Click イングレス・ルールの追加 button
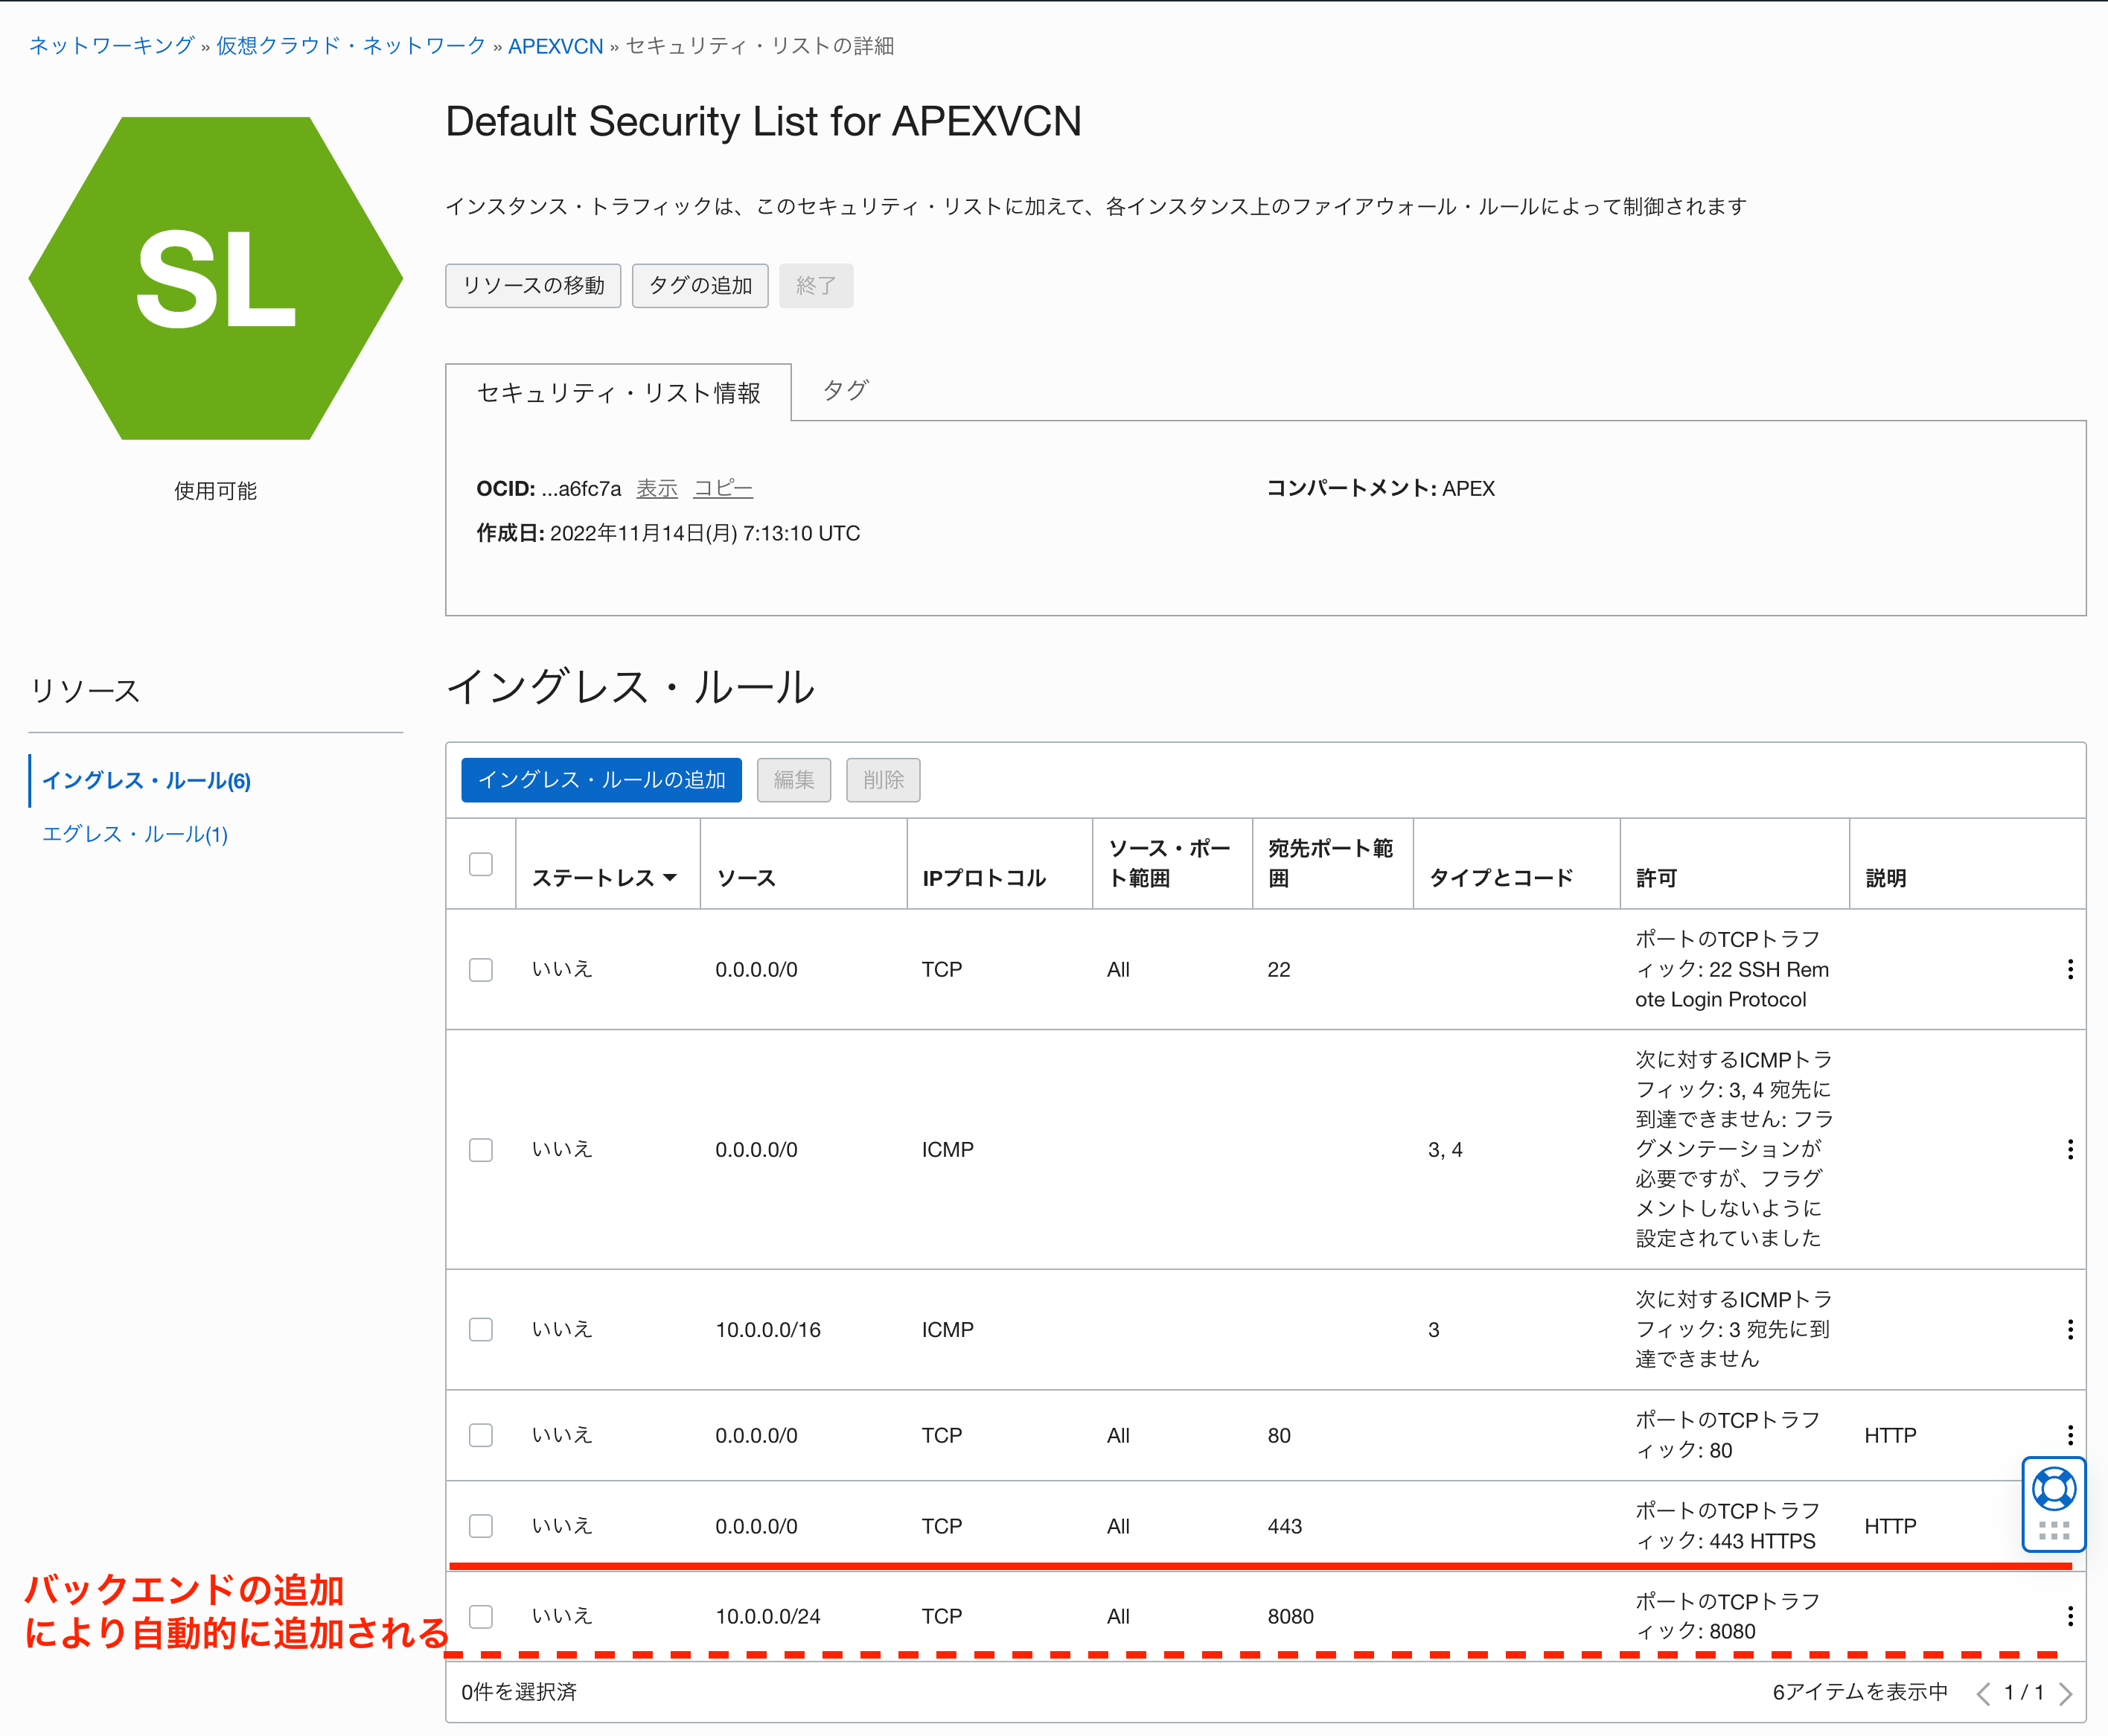This screenshot has width=2108, height=1736. 601,780
